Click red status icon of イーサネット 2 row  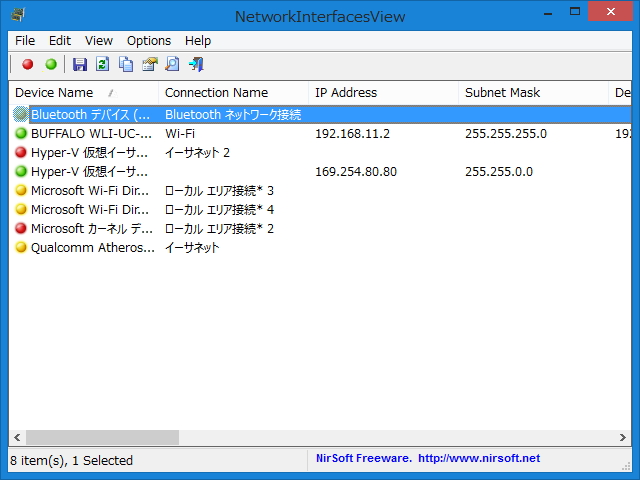(x=21, y=152)
